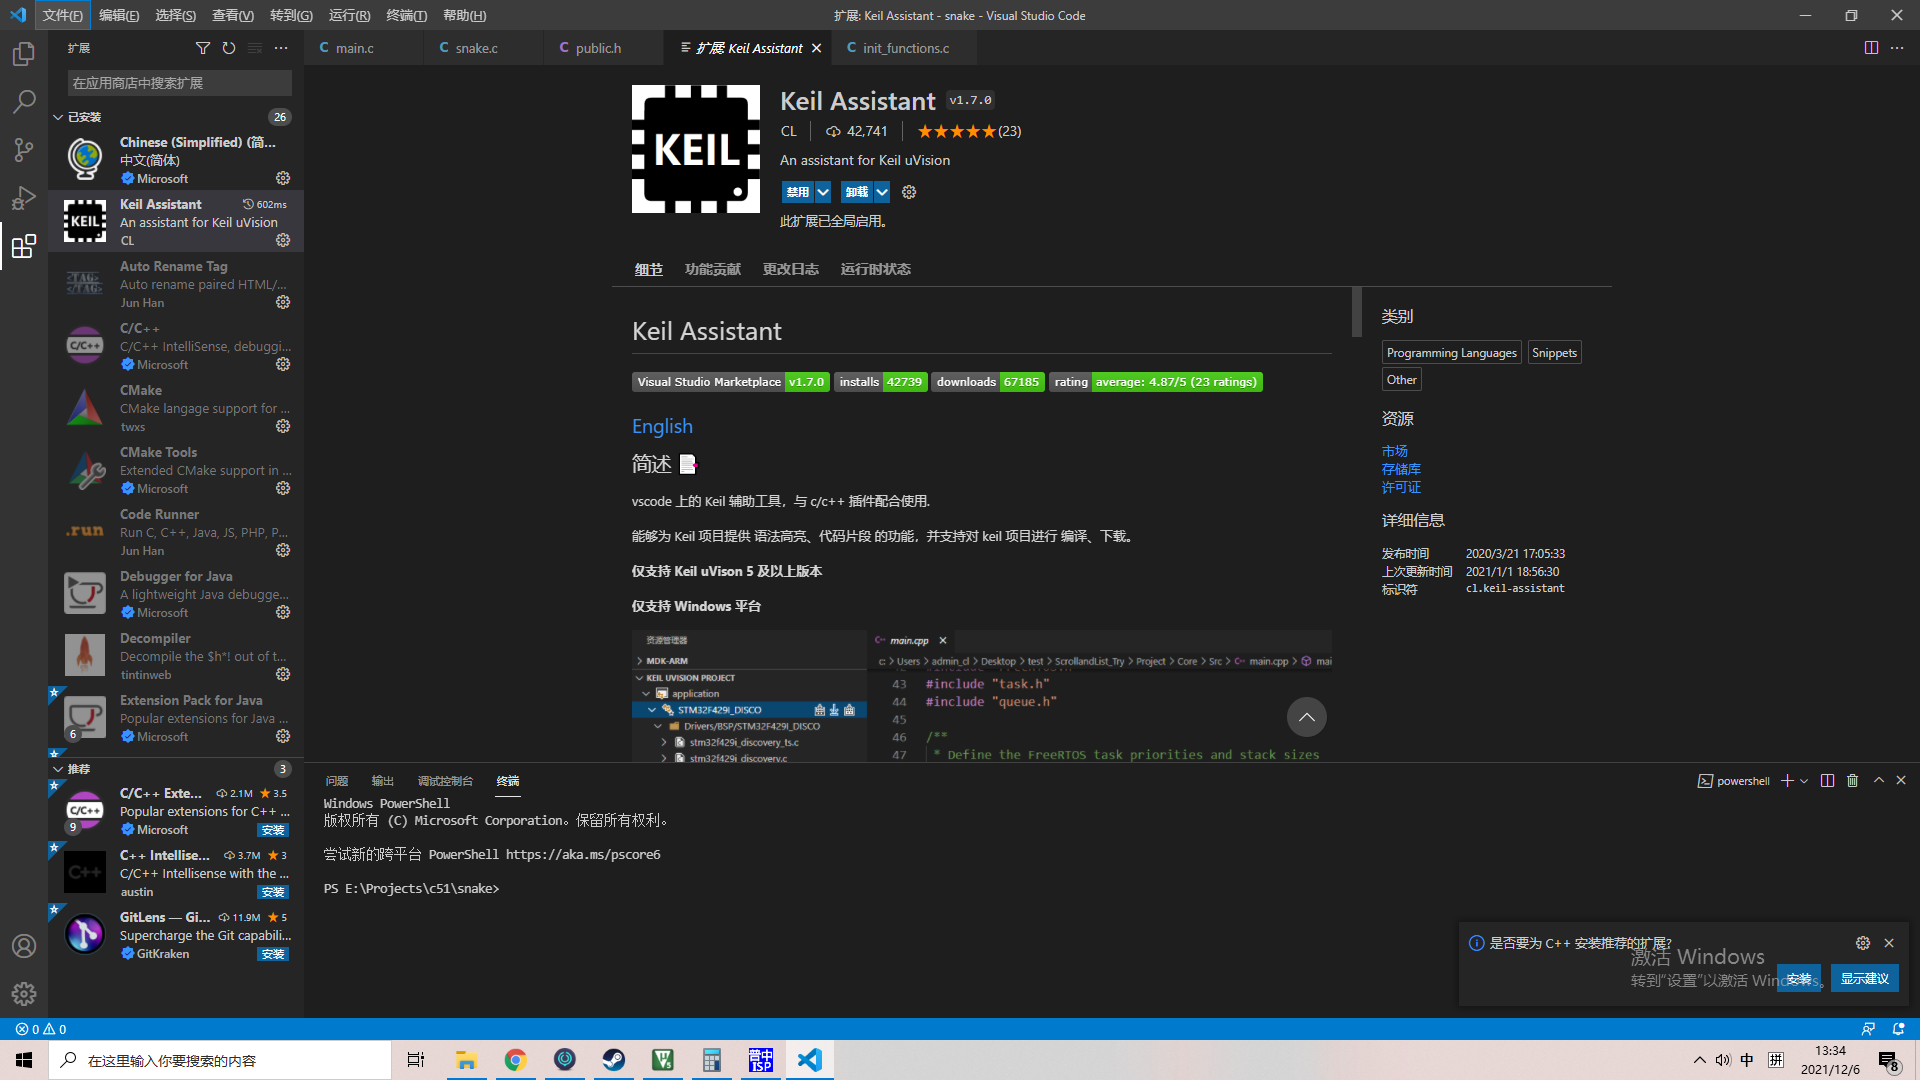Image resolution: width=1920 pixels, height=1080 pixels.
Task: Open the uninstall button dropdown arrow
Action: coord(882,192)
